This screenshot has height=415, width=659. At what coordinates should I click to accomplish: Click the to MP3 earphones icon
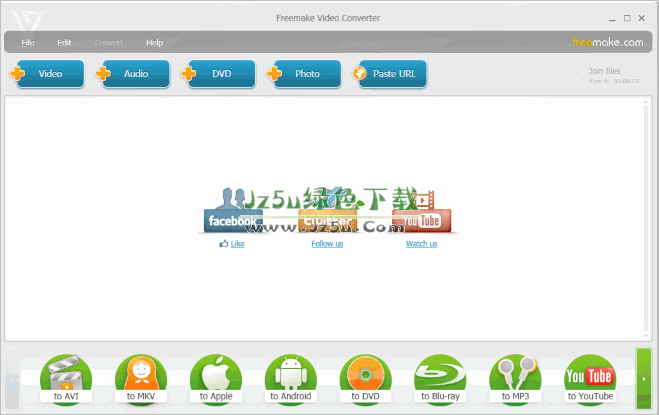point(515,380)
